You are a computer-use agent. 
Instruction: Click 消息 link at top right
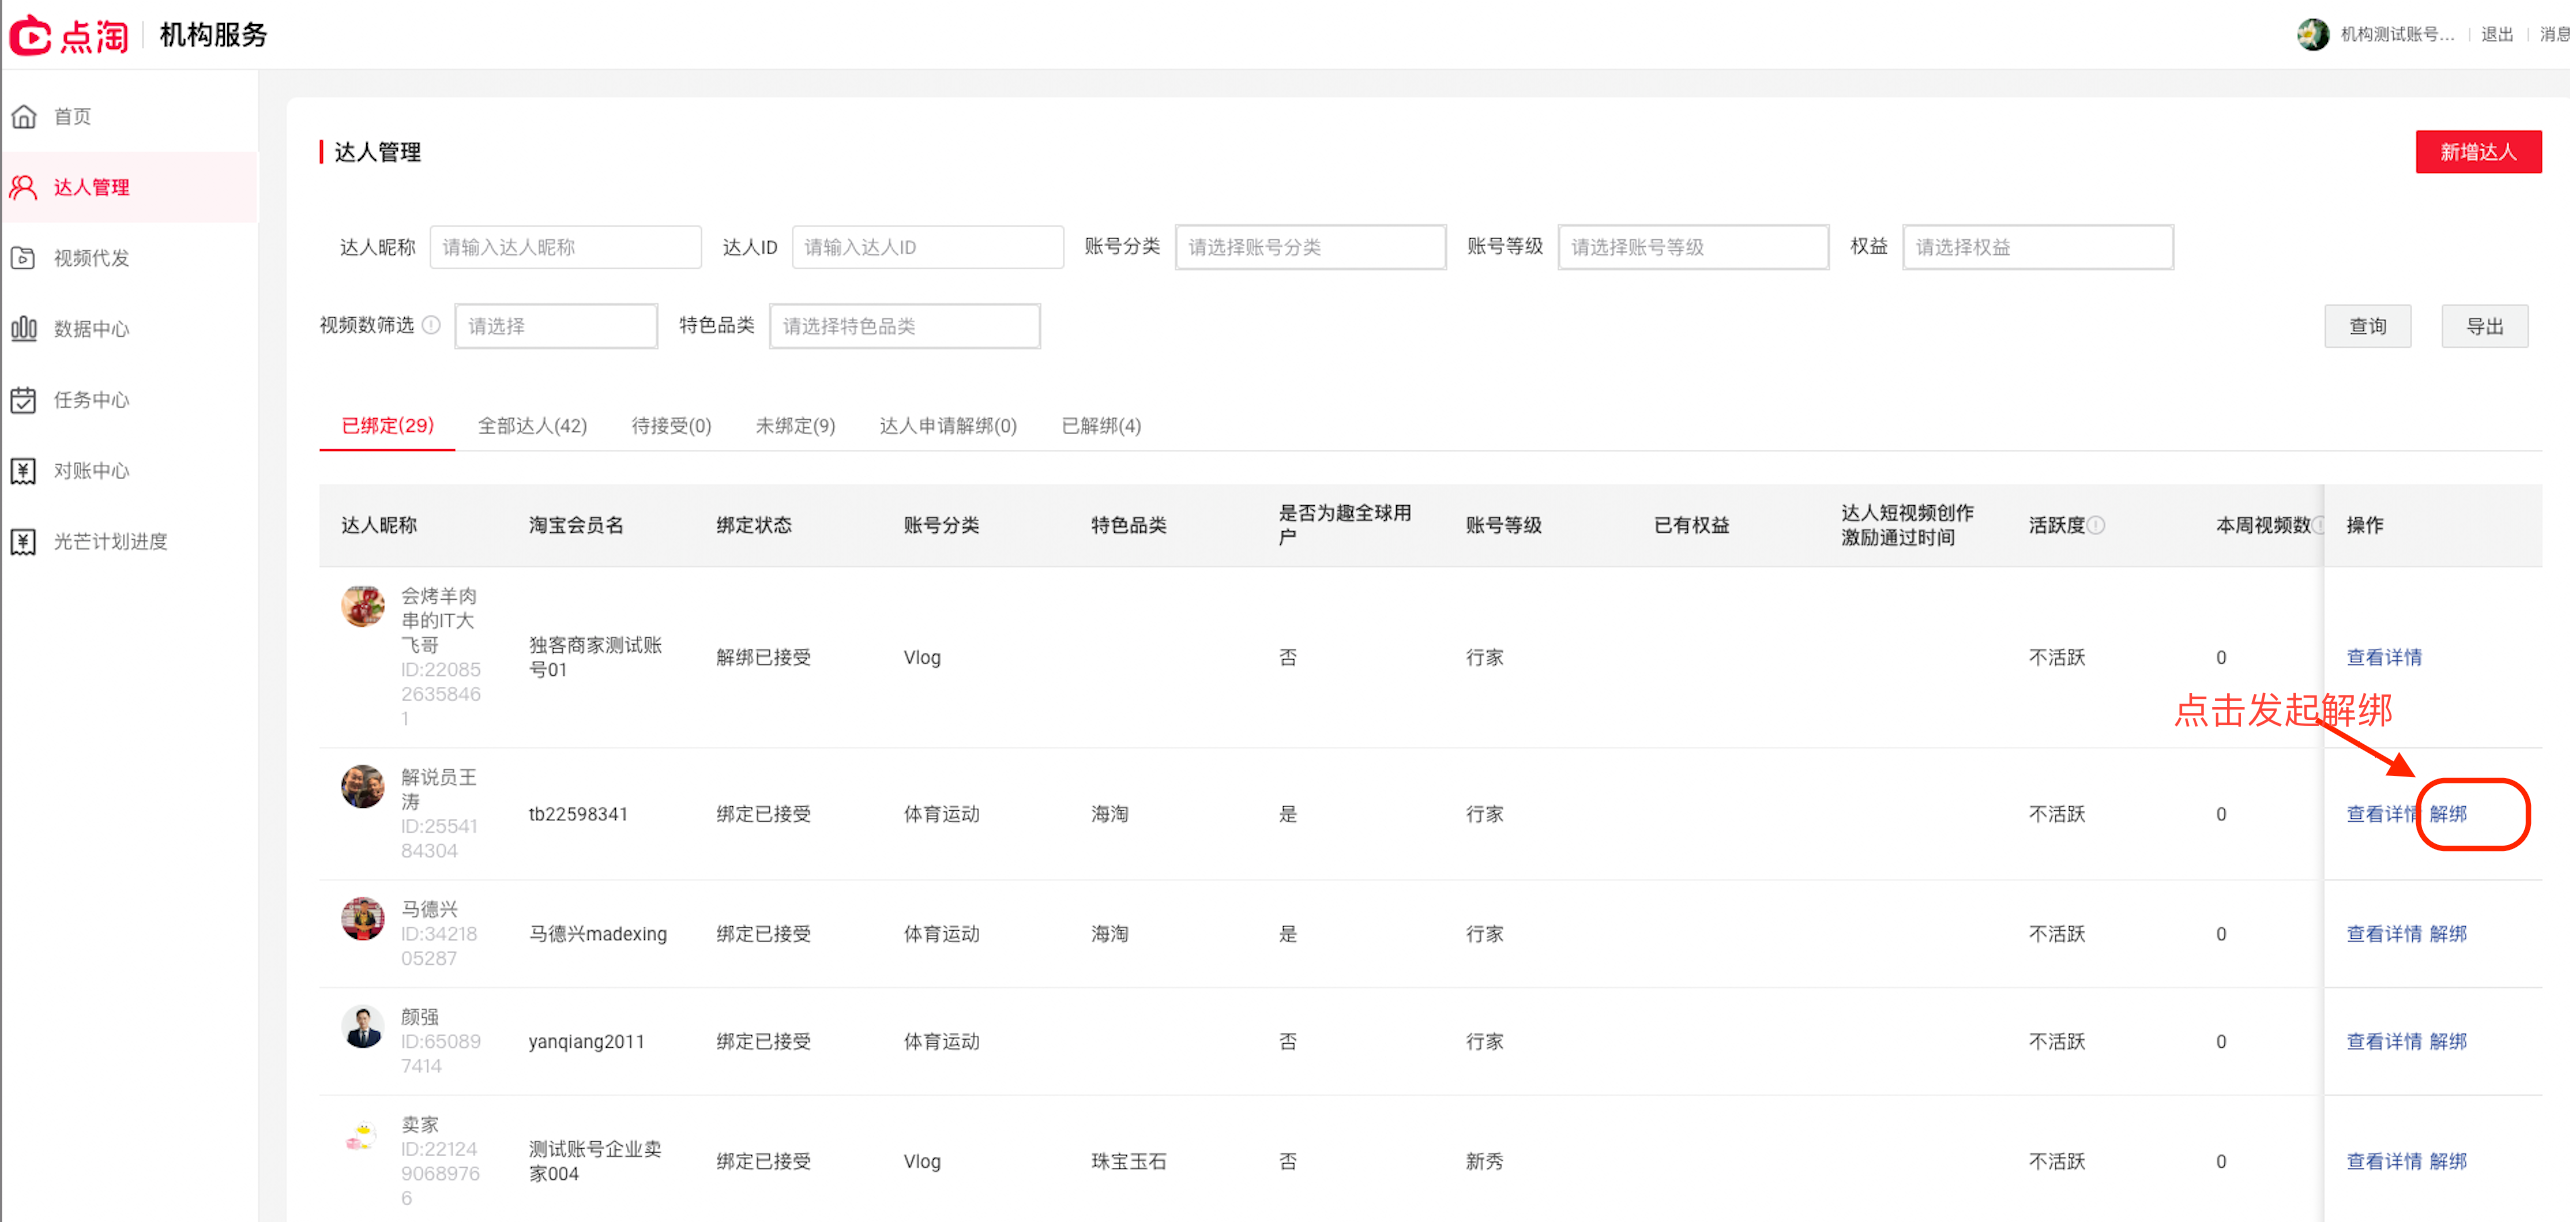(x=2554, y=35)
